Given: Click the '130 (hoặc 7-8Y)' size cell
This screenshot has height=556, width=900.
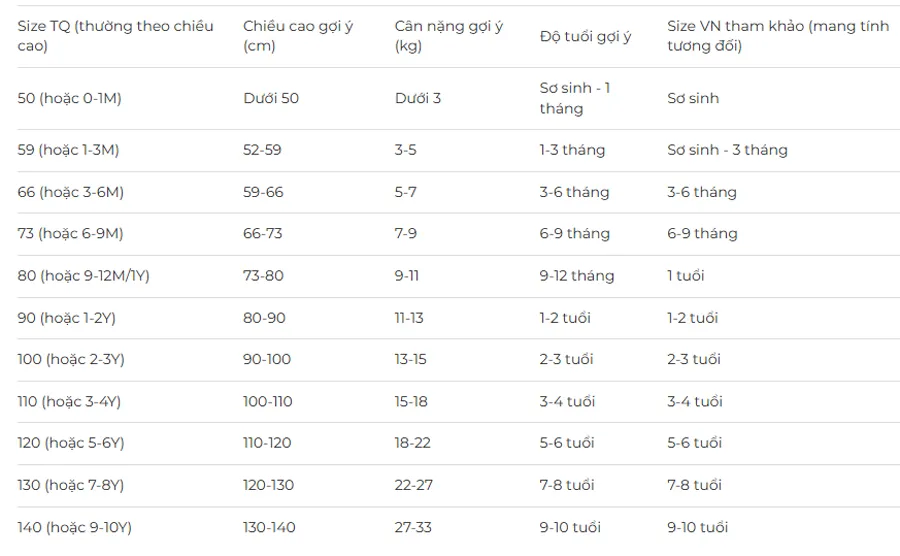Looking at the screenshot, I should click(x=71, y=485).
